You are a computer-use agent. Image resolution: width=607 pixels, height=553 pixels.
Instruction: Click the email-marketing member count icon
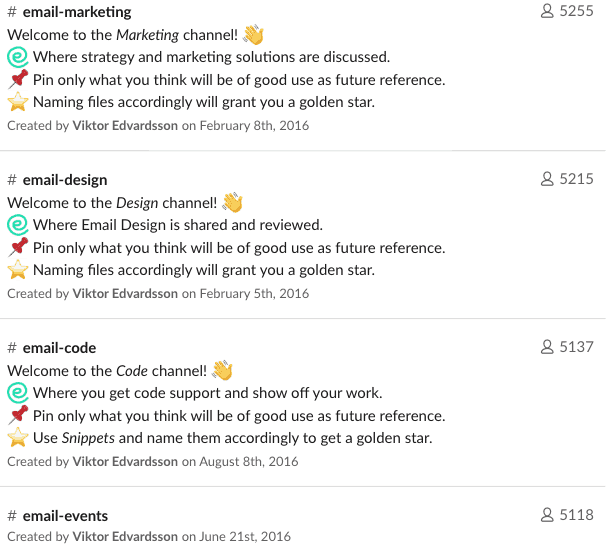[x=547, y=11]
